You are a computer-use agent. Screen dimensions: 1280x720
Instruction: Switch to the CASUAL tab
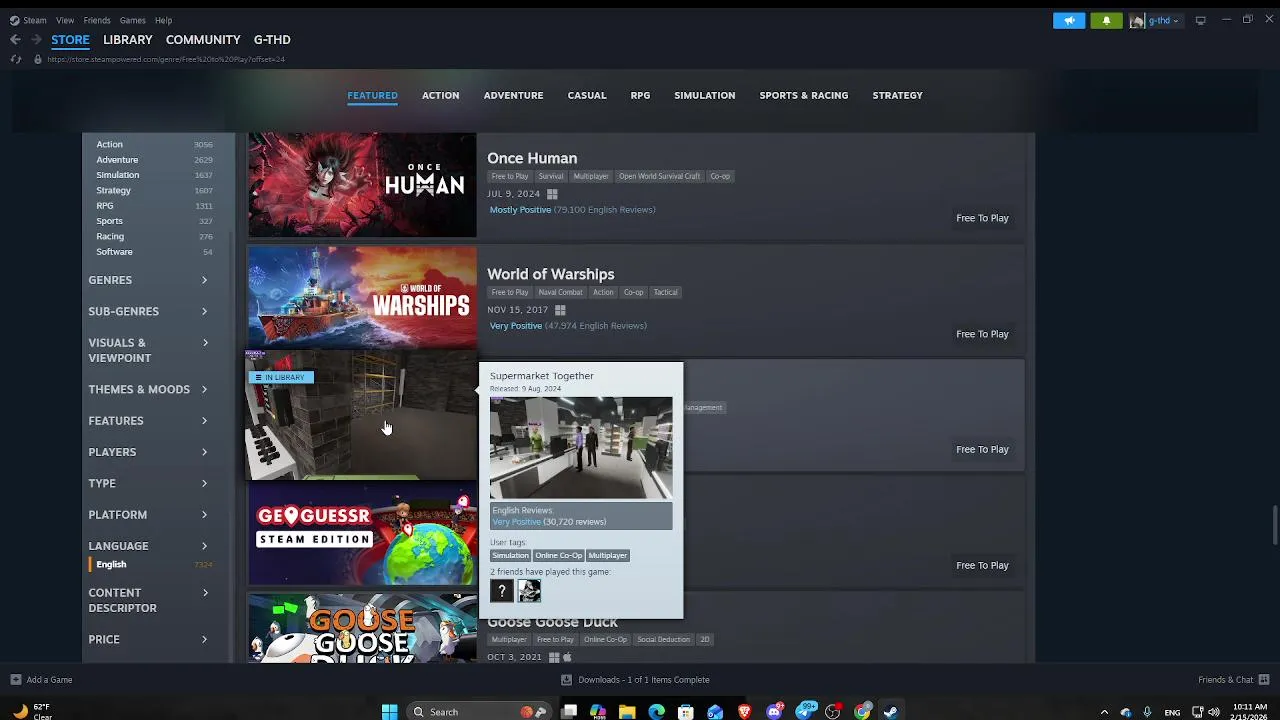tap(587, 95)
